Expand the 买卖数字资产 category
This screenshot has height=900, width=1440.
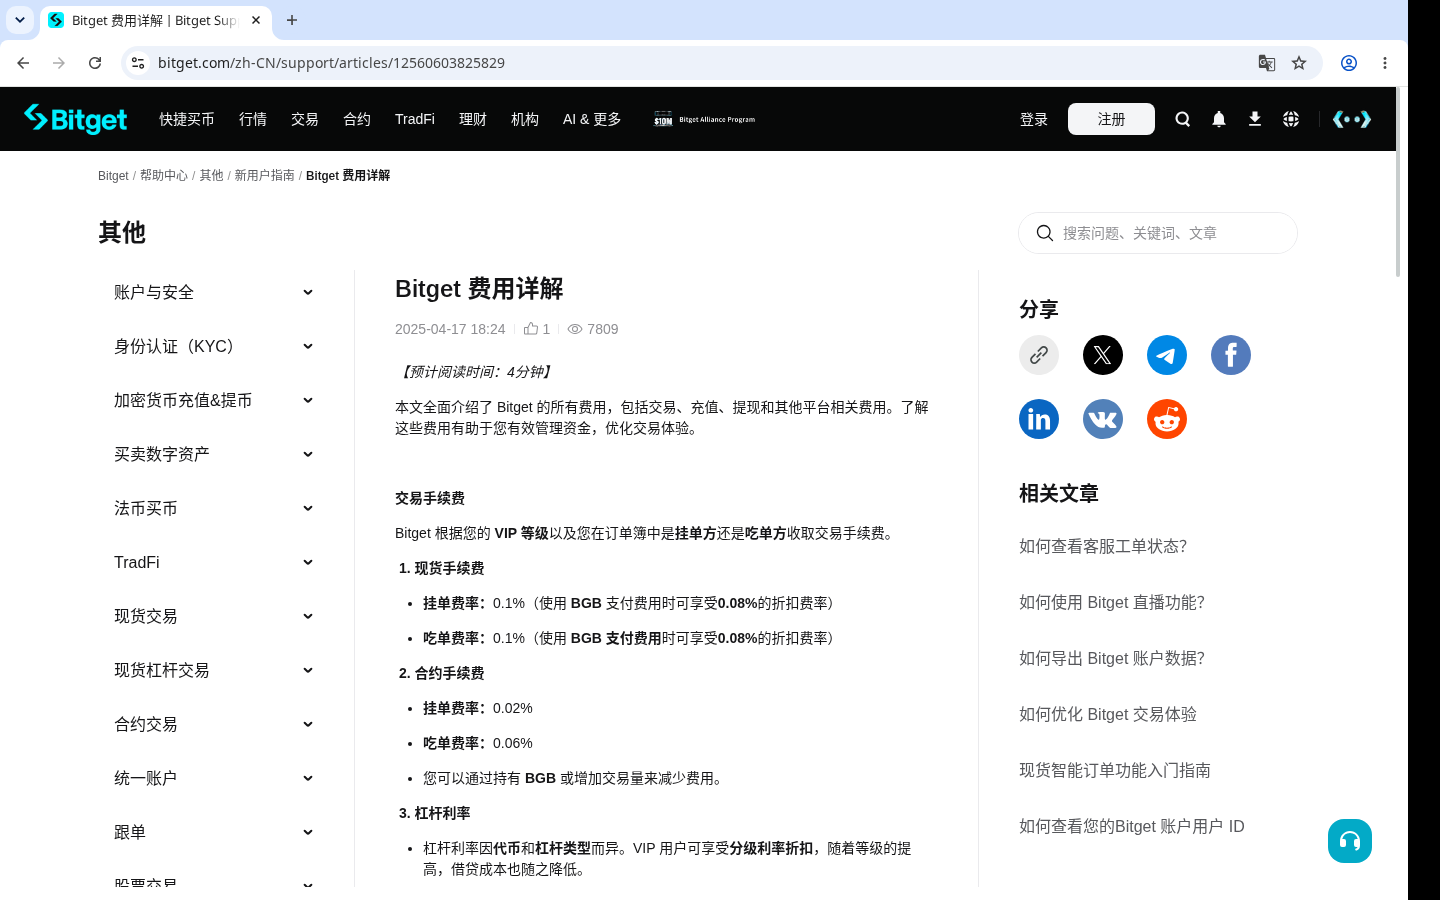214,454
